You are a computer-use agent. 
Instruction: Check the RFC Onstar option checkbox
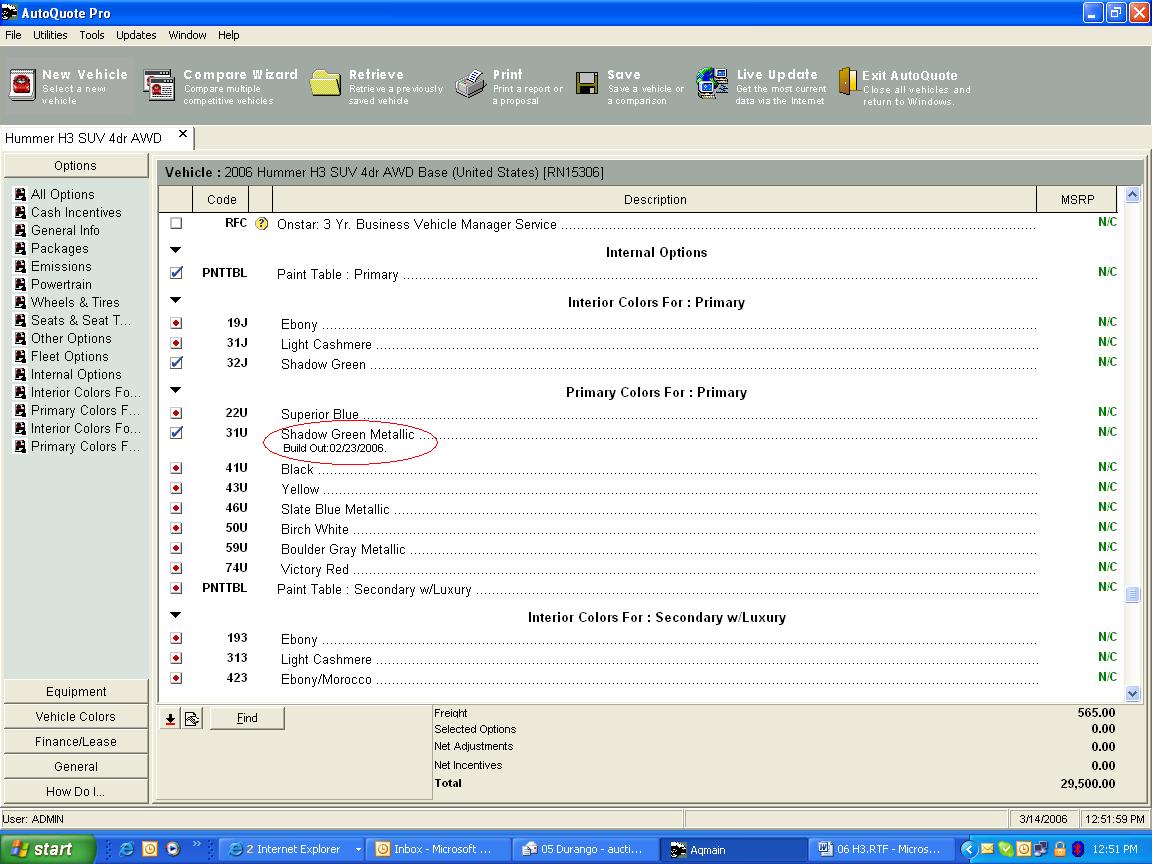click(x=176, y=223)
